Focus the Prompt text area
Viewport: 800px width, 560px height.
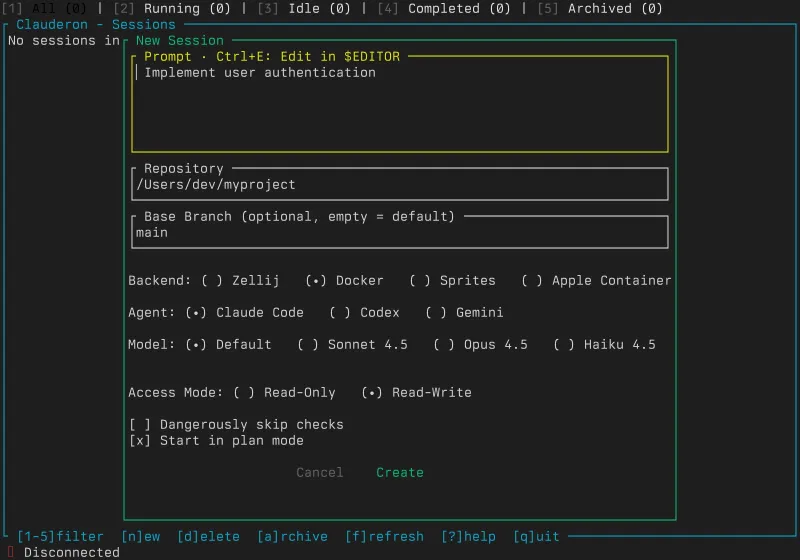[400, 105]
